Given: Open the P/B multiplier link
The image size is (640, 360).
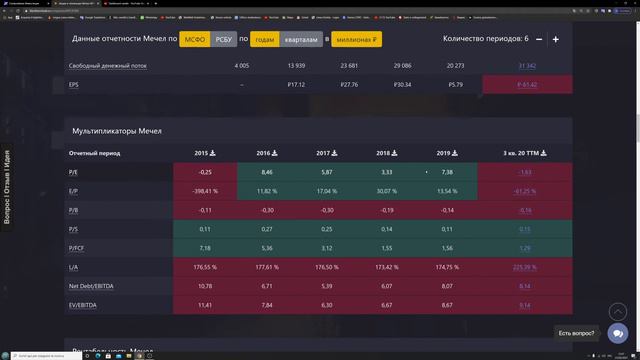Looking at the screenshot, I should point(73,210).
